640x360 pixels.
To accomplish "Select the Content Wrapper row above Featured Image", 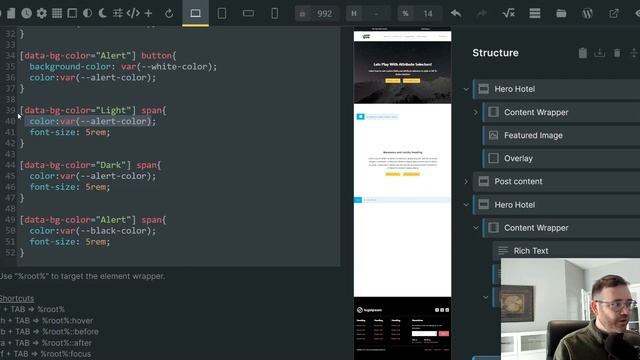I will coord(561,112).
